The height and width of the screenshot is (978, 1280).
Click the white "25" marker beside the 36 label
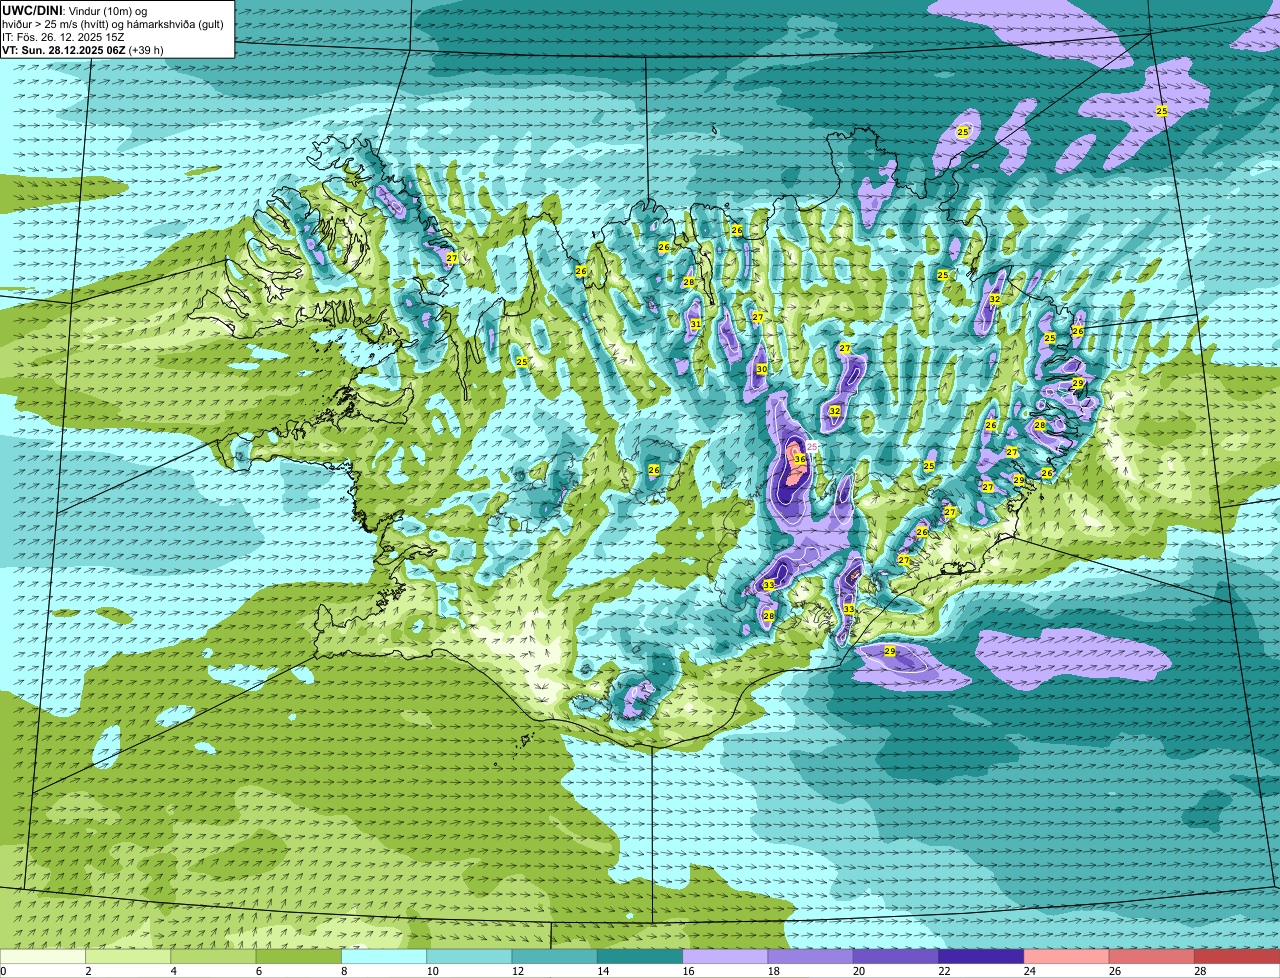coord(812,446)
